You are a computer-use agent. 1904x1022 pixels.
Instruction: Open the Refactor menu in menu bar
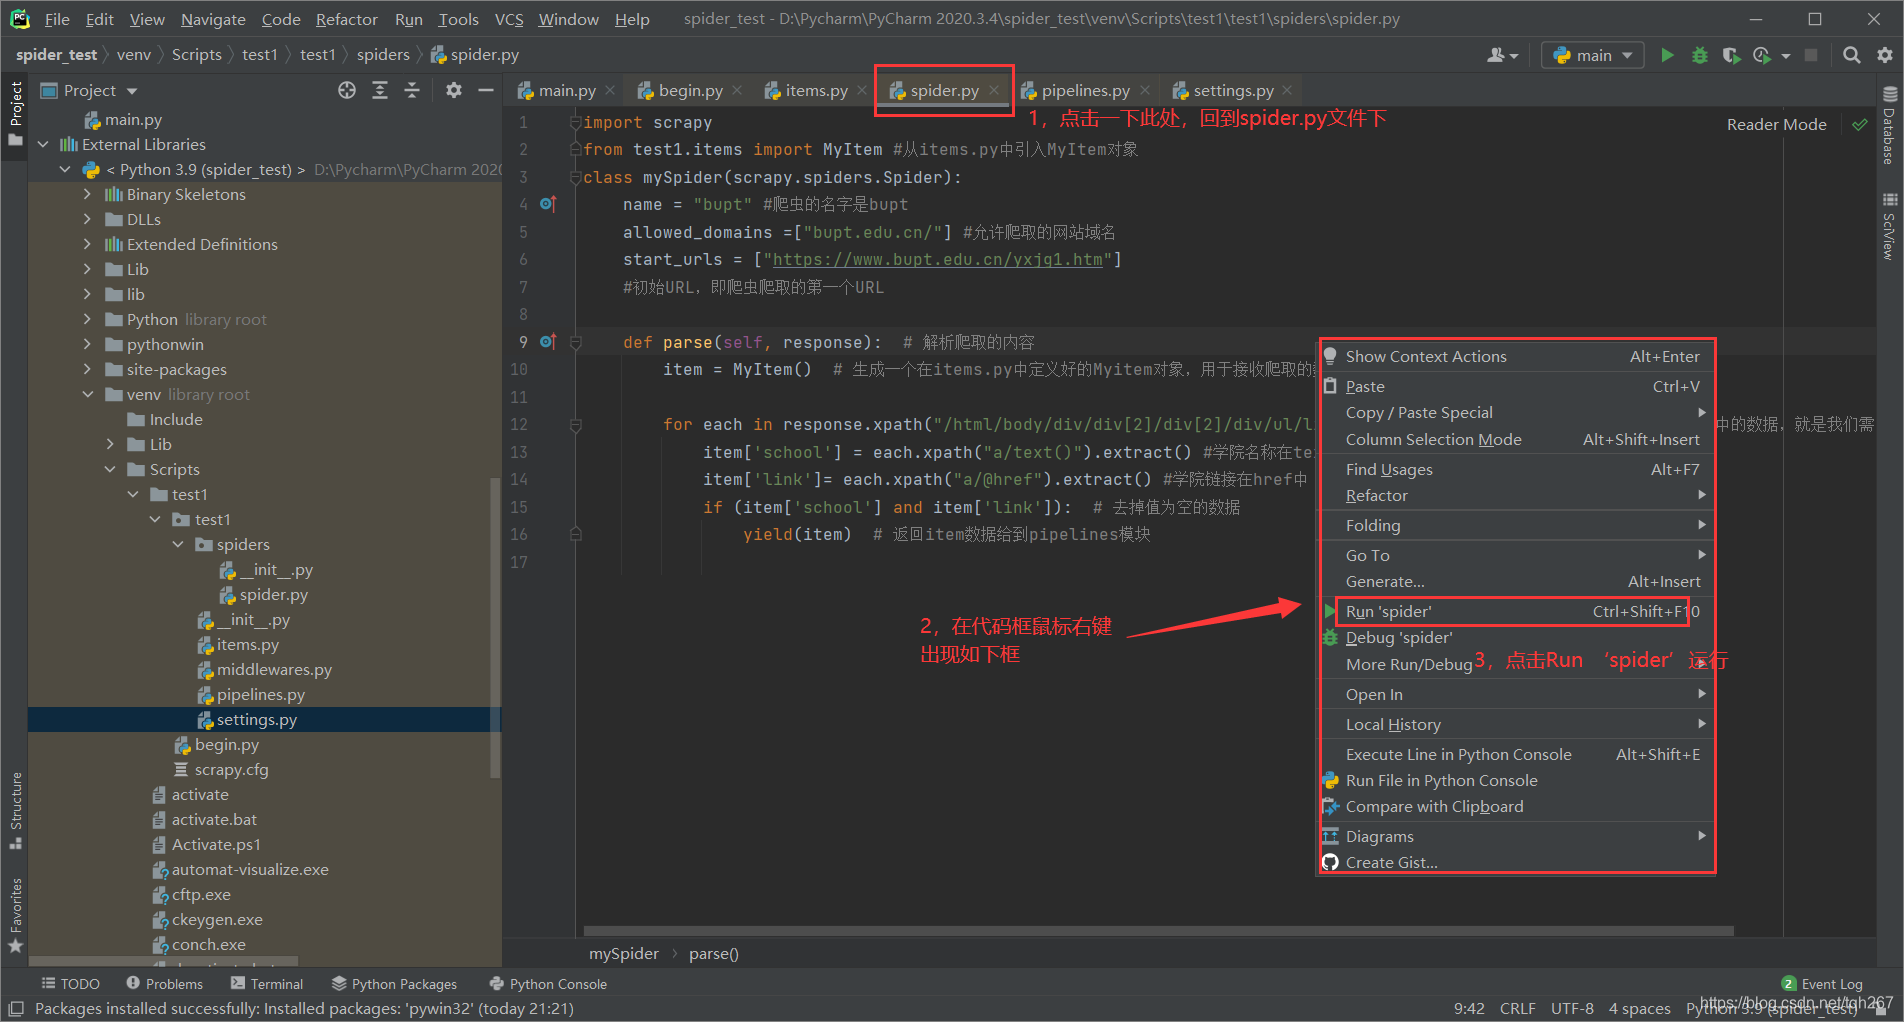[346, 19]
